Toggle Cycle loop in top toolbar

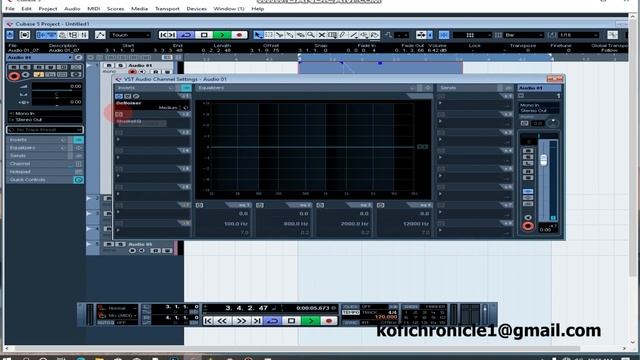tap(187, 35)
